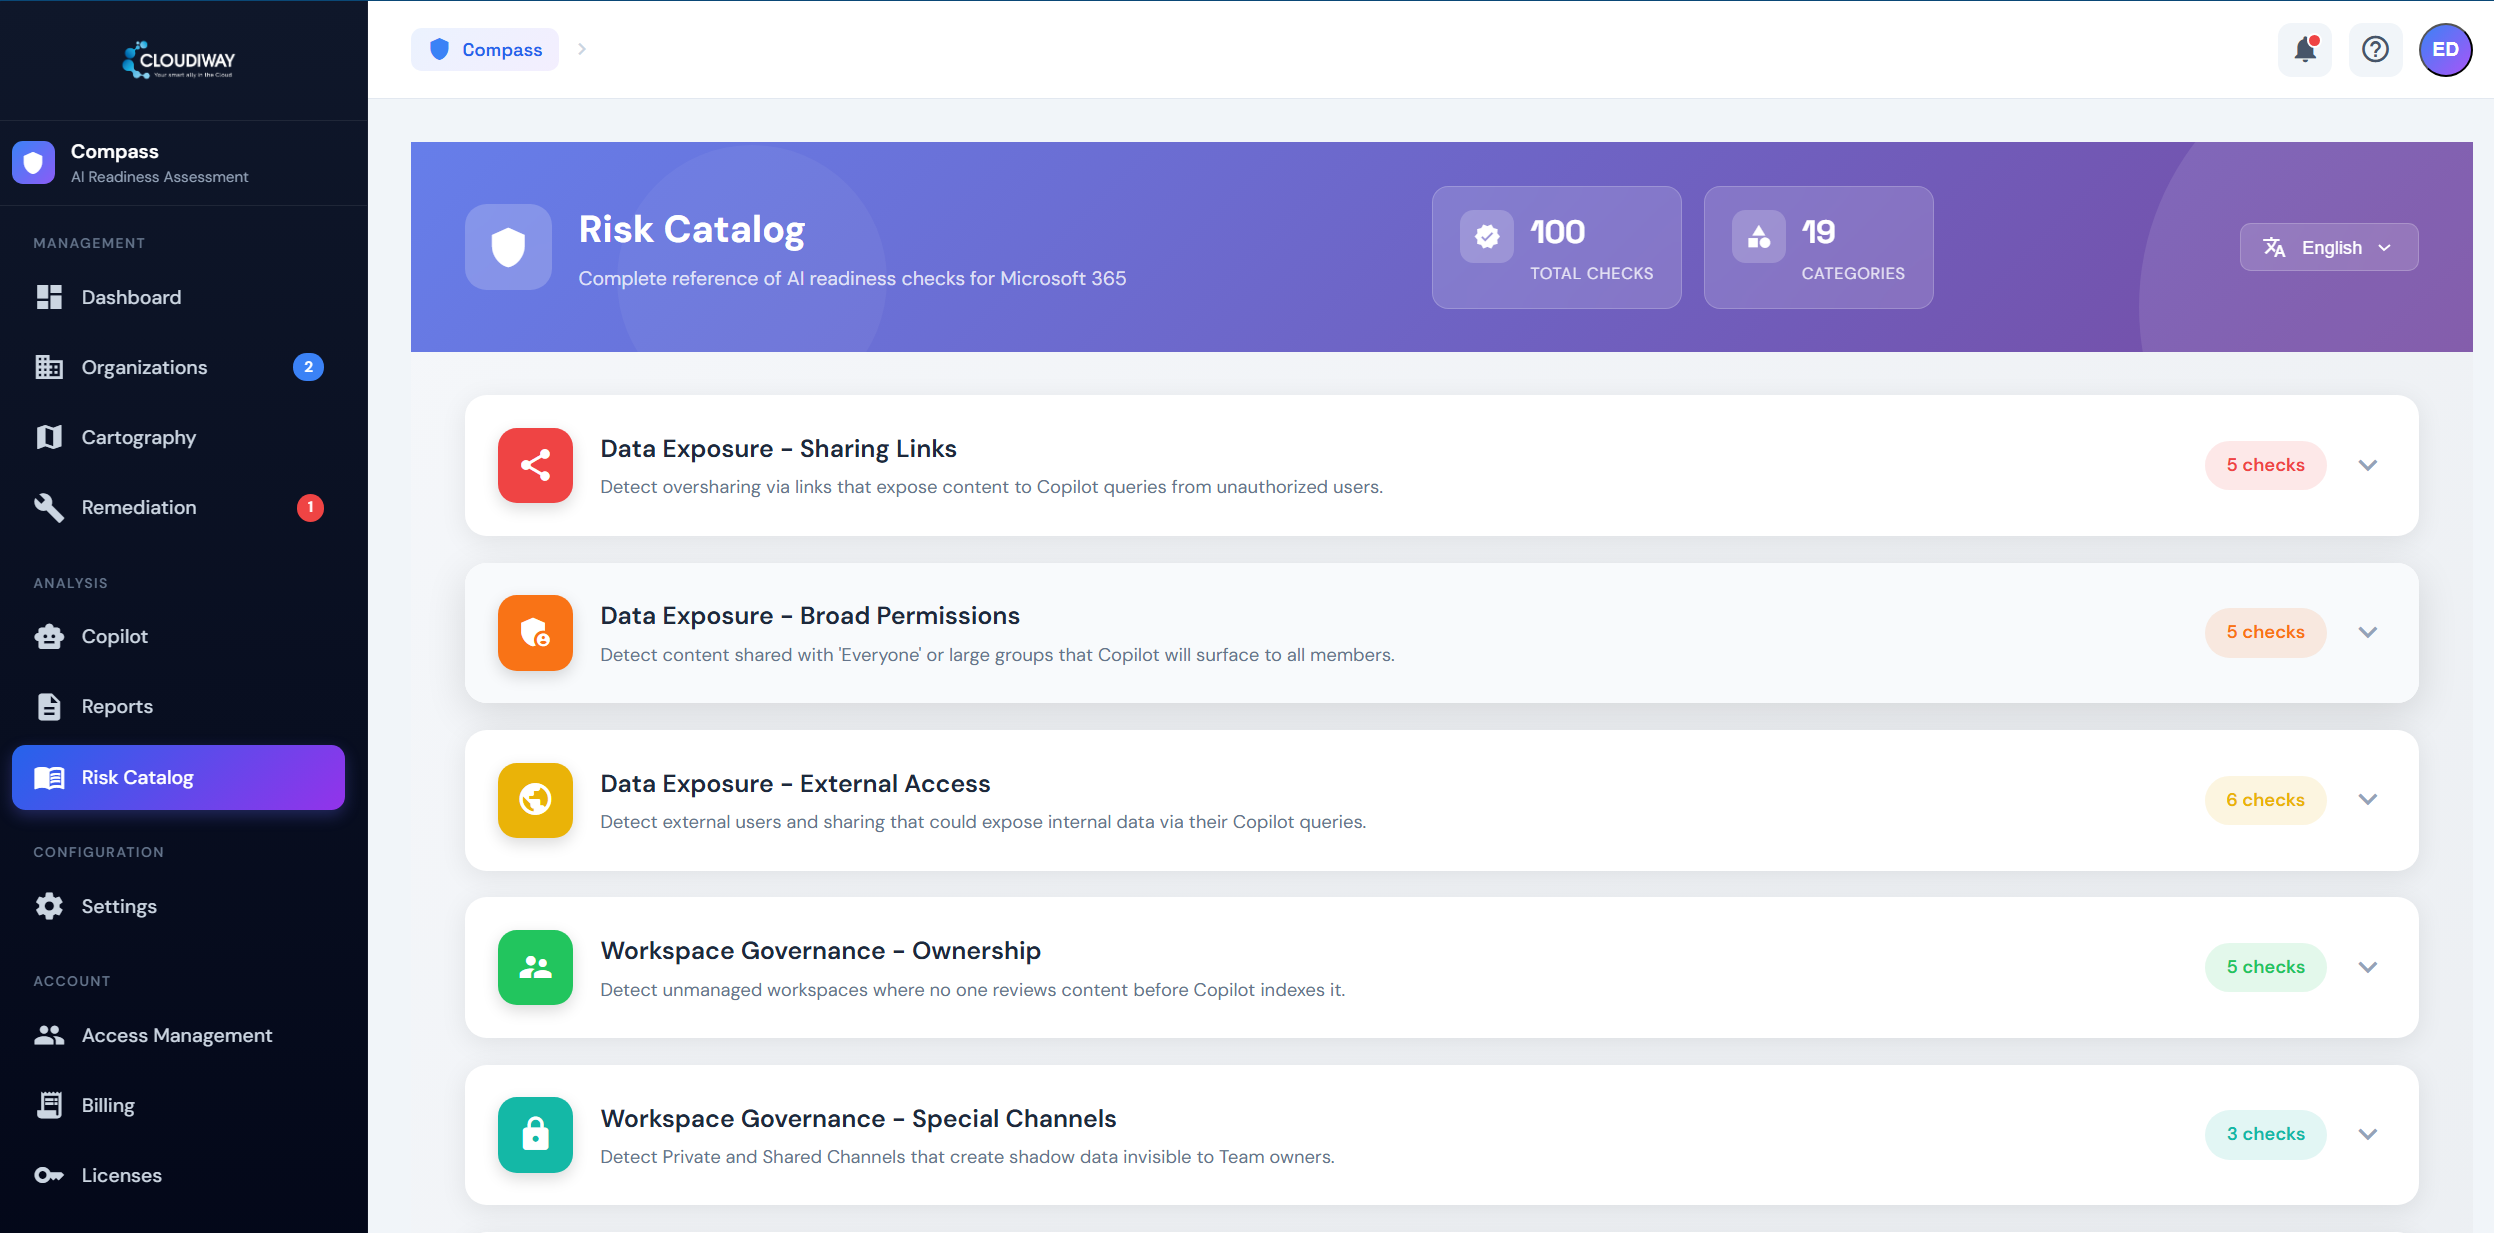Click the translate icon in language selector
Screen dimensions: 2494x1233
2274,247
